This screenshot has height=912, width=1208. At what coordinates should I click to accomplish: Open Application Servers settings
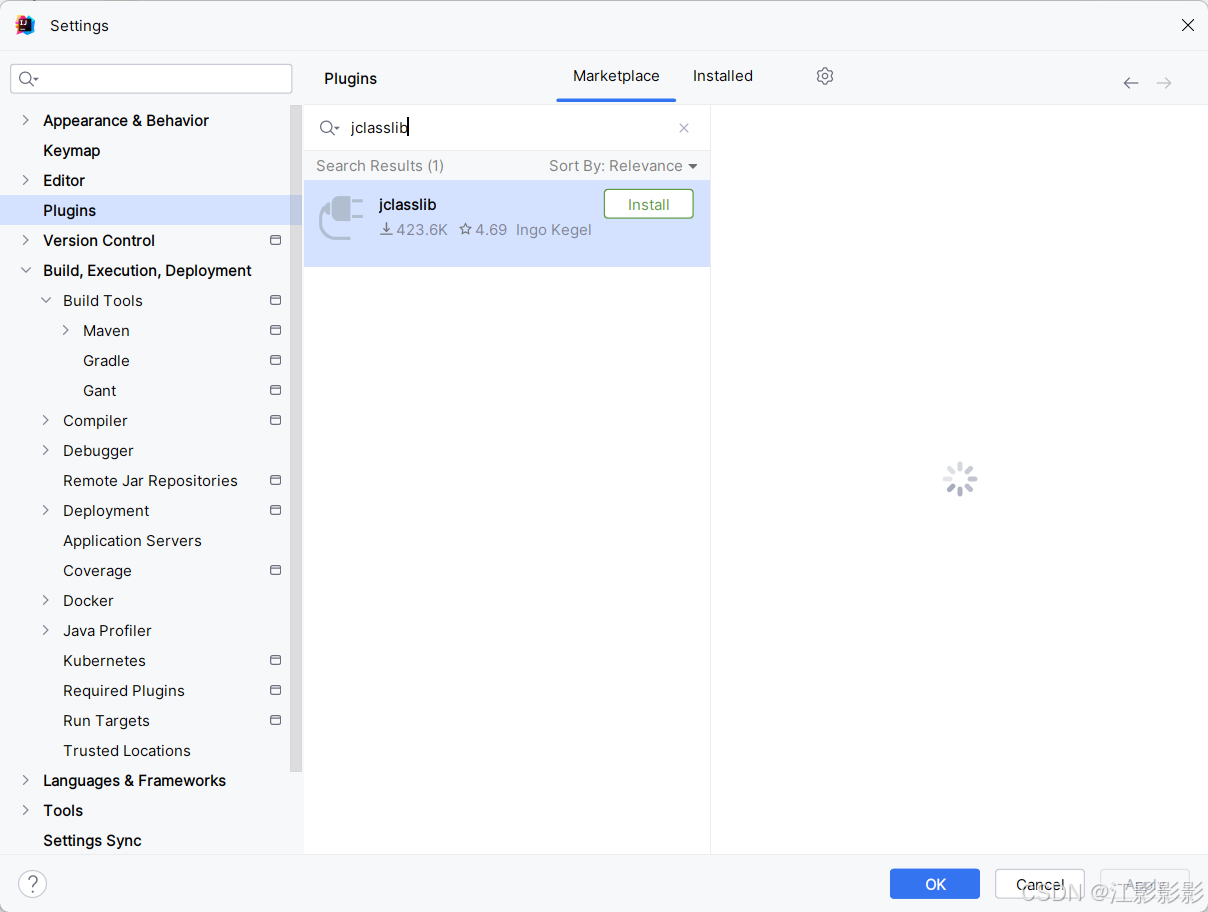pos(132,540)
